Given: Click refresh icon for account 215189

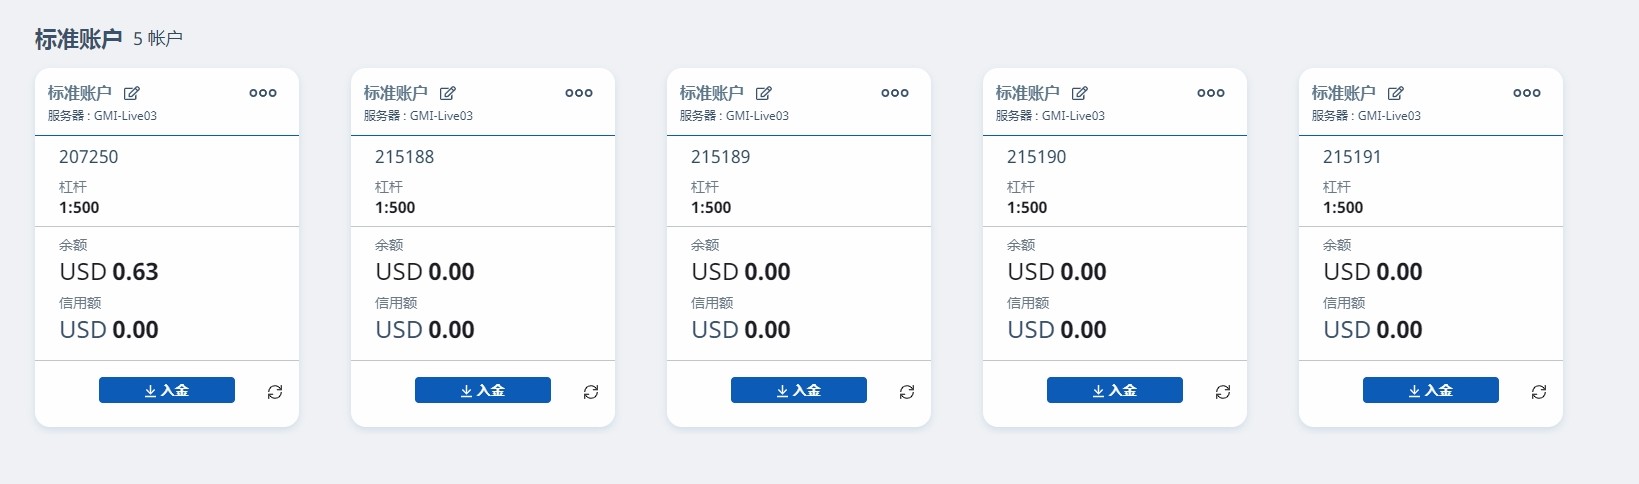Looking at the screenshot, I should tap(907, 392).
